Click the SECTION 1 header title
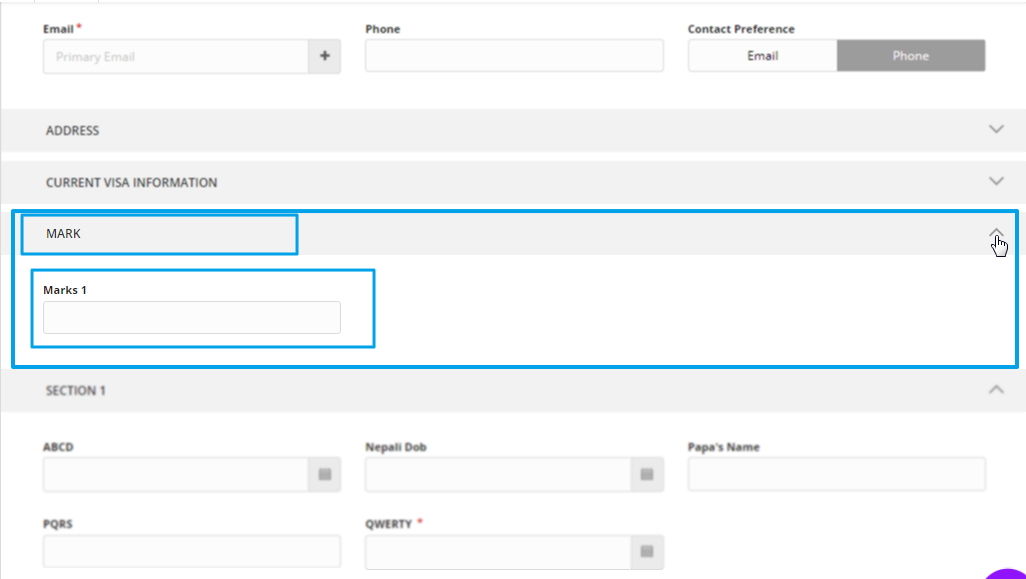 tap(76, 391)
